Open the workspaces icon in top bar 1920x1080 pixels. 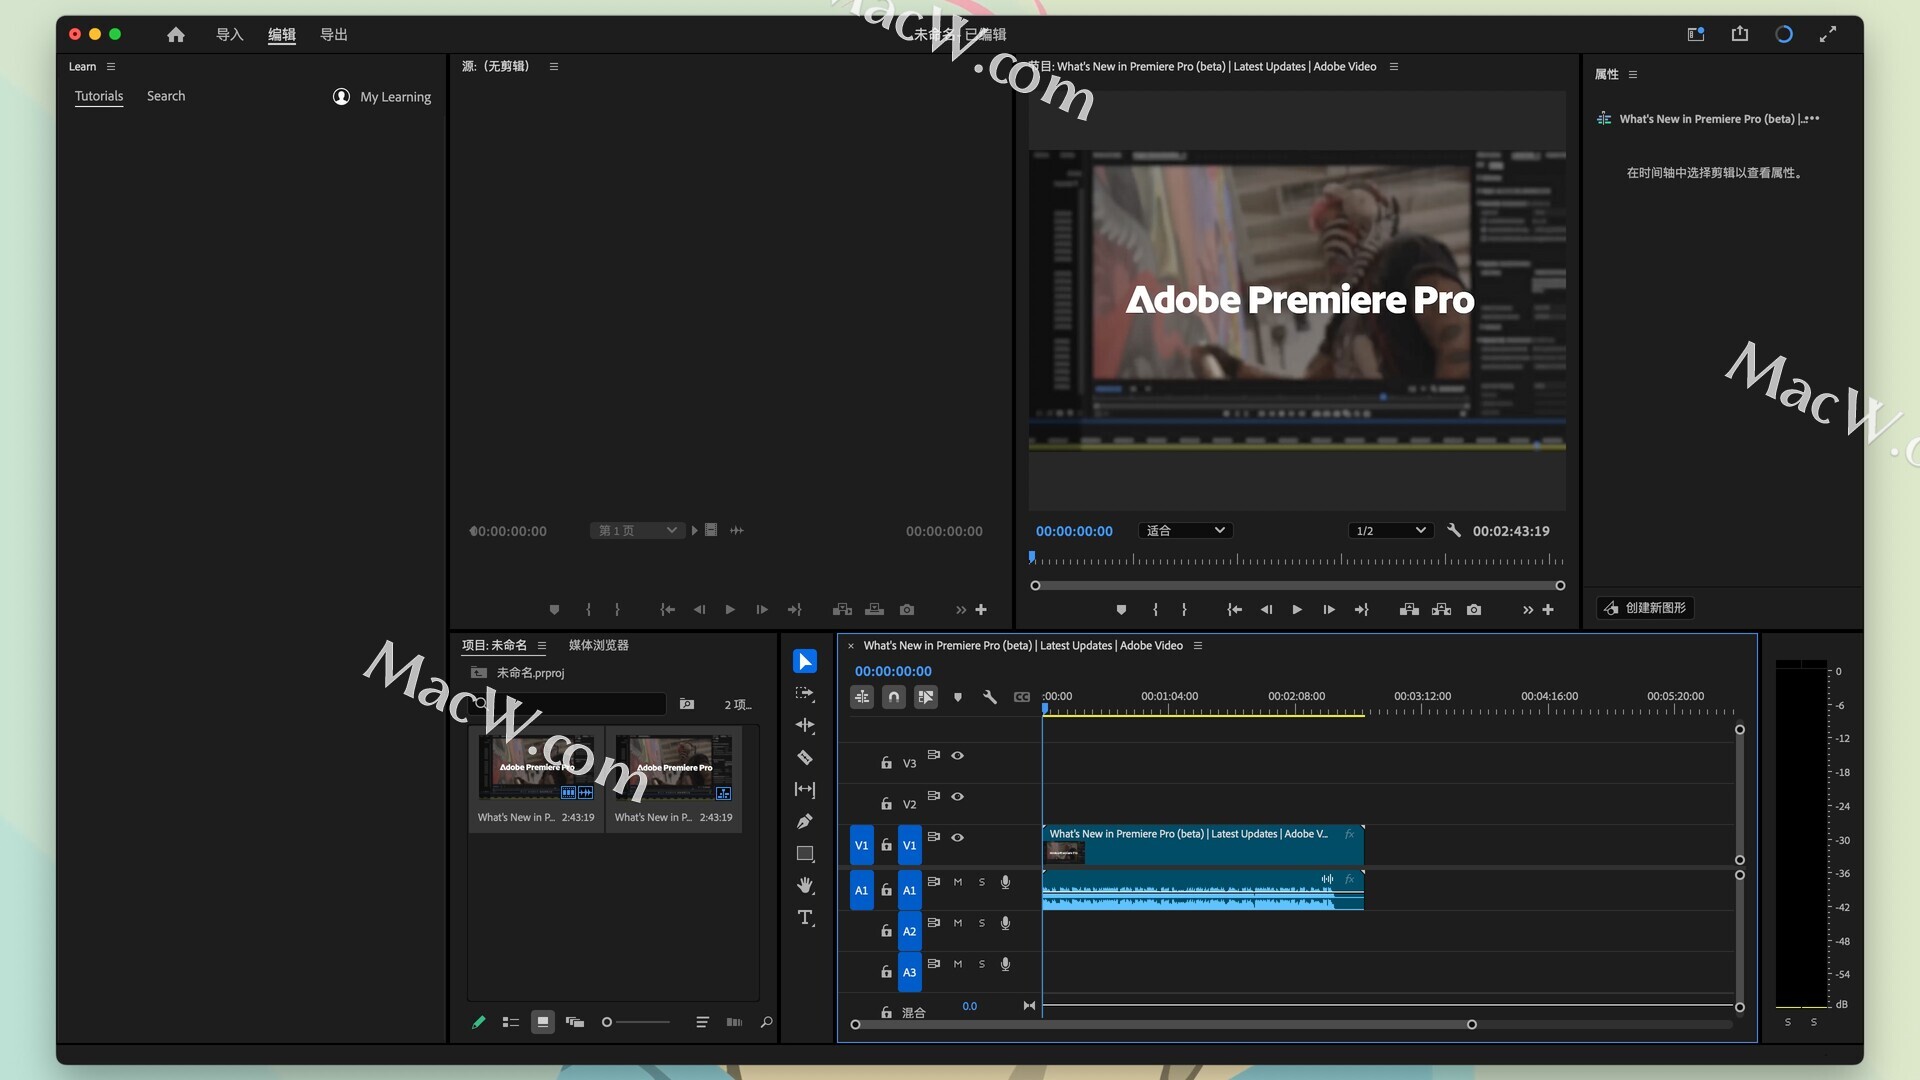(x=1696, y=34)
